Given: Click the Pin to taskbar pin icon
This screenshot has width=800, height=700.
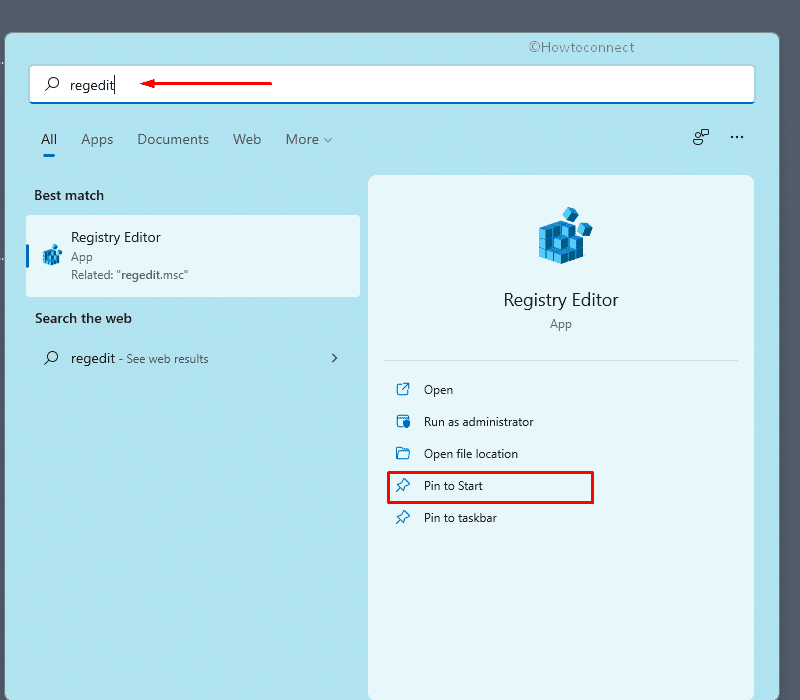Looking at the screenshot, I should (x=403, y=517).
